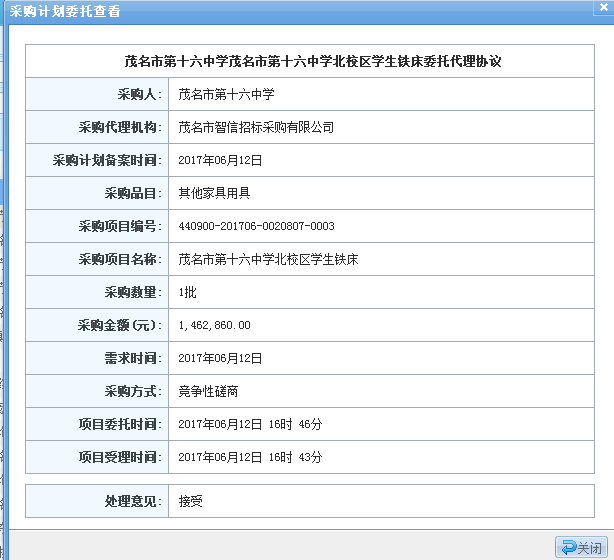This screenshot has width=614, height=560.
Task: Click the amount value 1,462,860.00
Action: coord(214,325)
